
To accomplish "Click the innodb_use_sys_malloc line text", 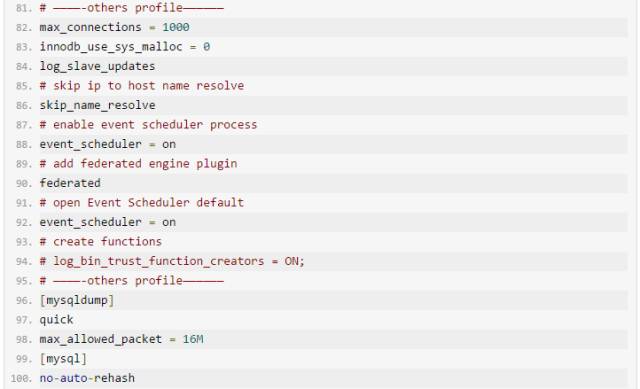I will (124, 47).
